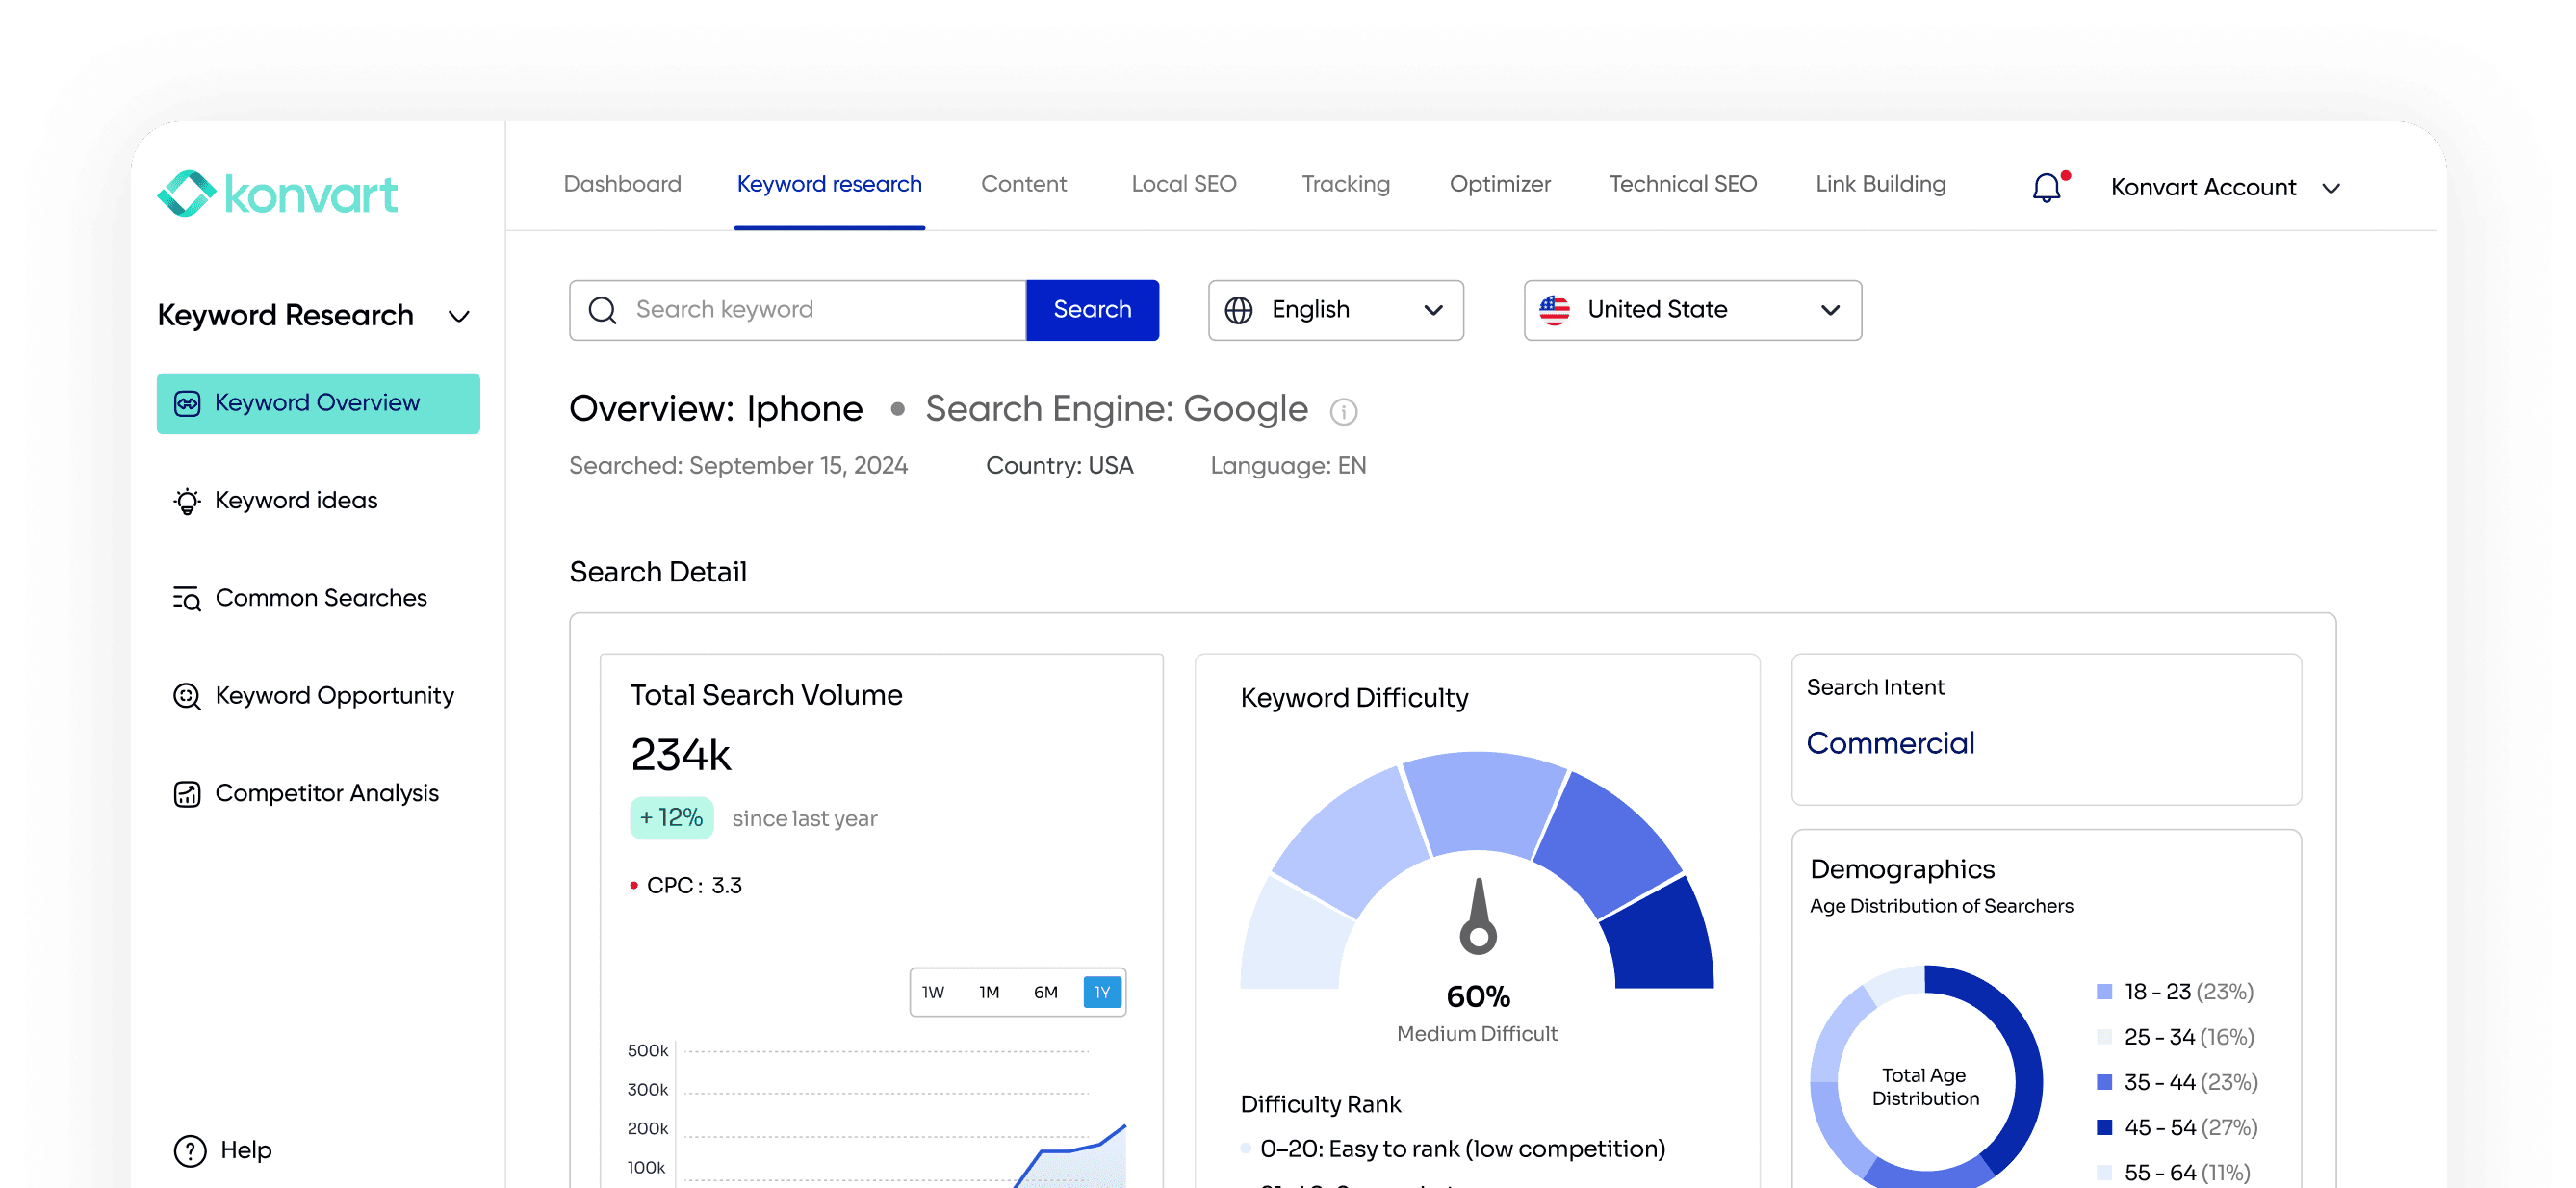This screenshot has height=1188, width=2576.
Task: Open the Konvart Account menu
Action: point(2223,187)
